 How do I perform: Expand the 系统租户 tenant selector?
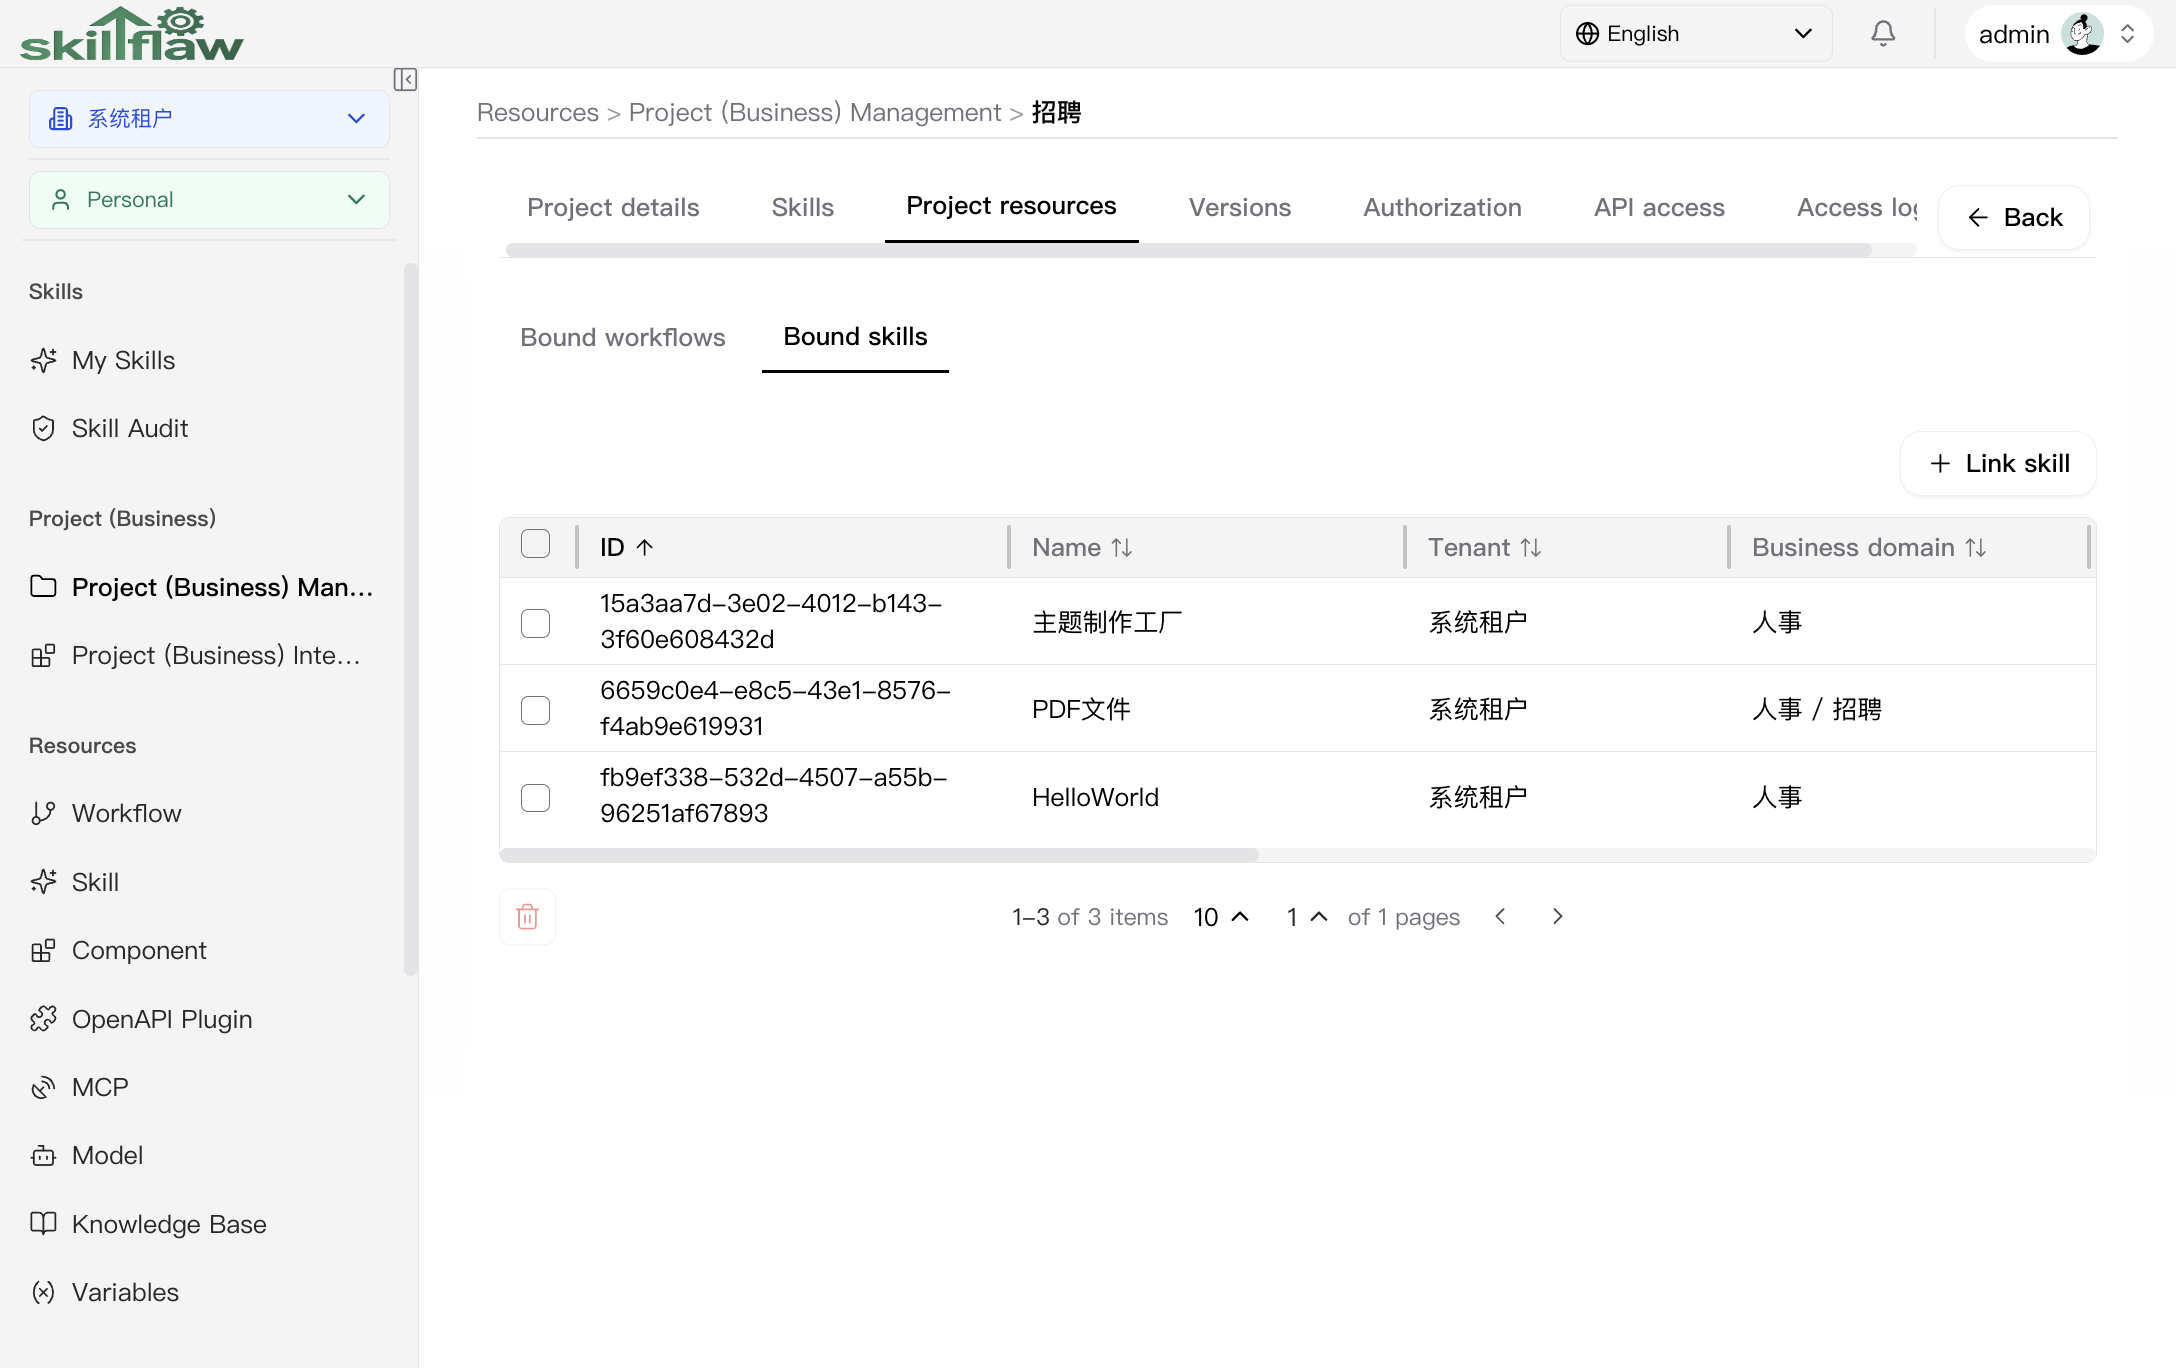tap(209, 119)
